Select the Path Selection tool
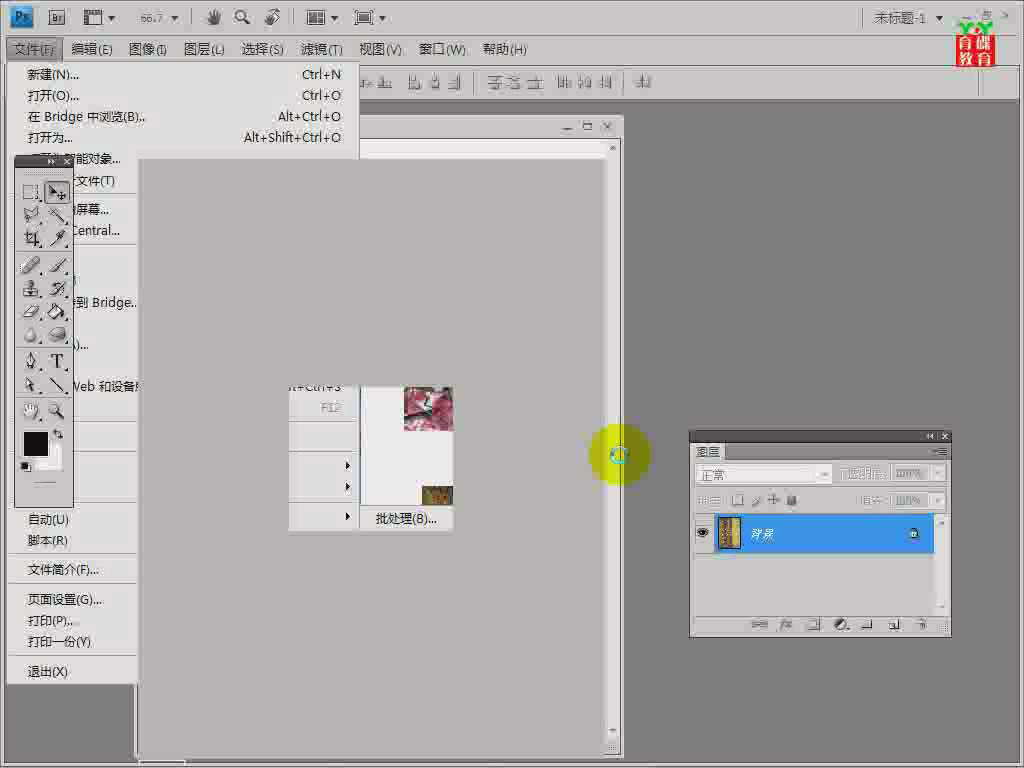 point(31,385)
